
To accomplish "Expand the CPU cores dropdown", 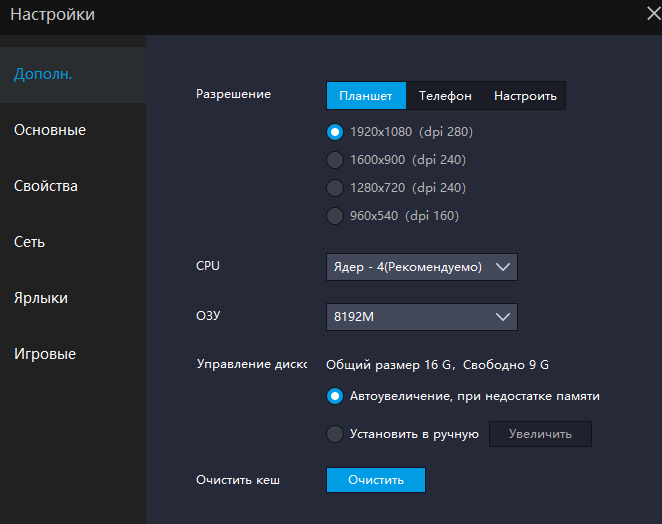I will (x=421, y=267).
